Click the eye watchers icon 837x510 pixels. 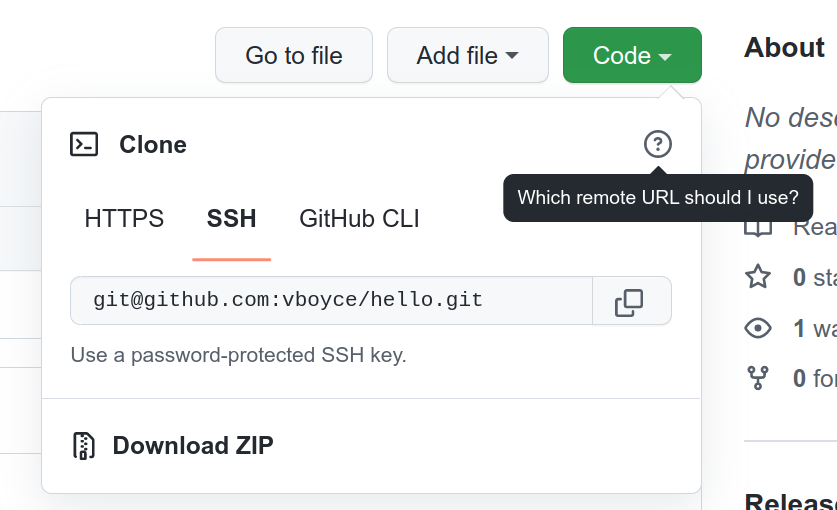coord(758,328)
